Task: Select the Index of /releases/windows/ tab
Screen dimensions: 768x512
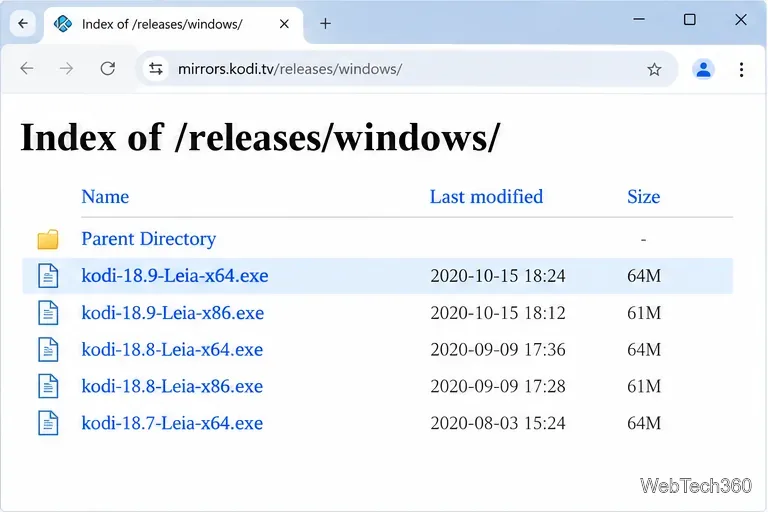Action: click(174, 24)
